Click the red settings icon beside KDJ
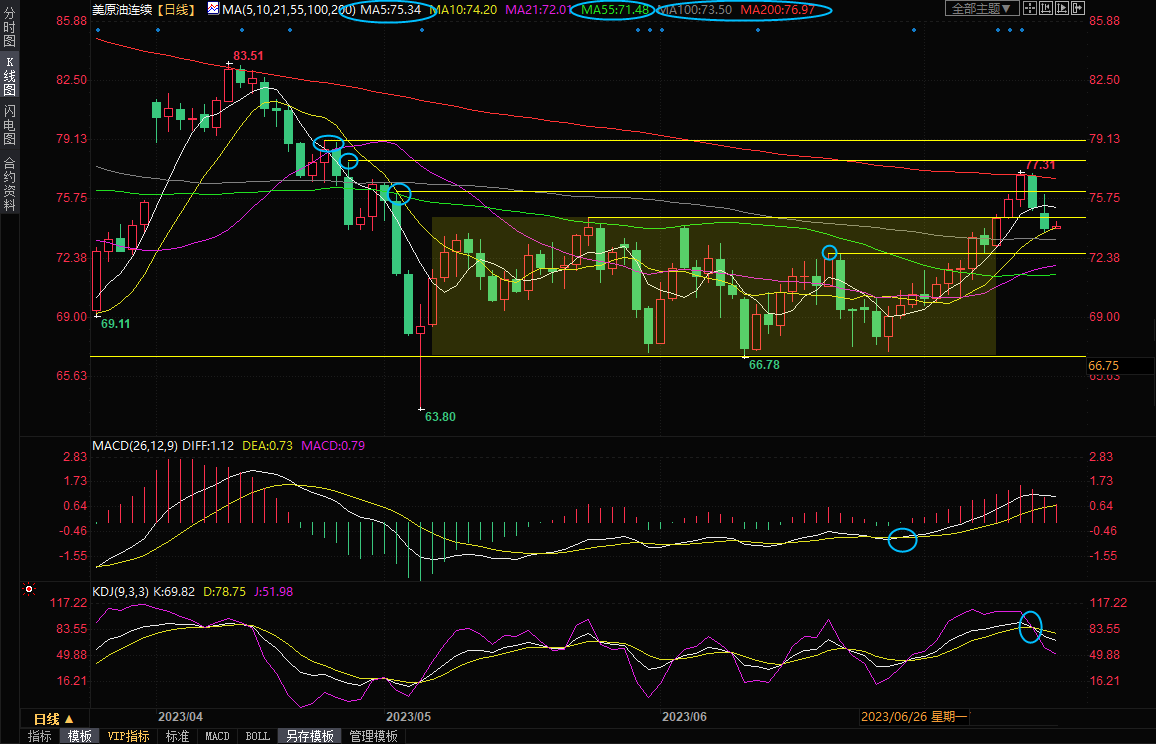Viewport: 1156px width, 744px height. point(28,590)
